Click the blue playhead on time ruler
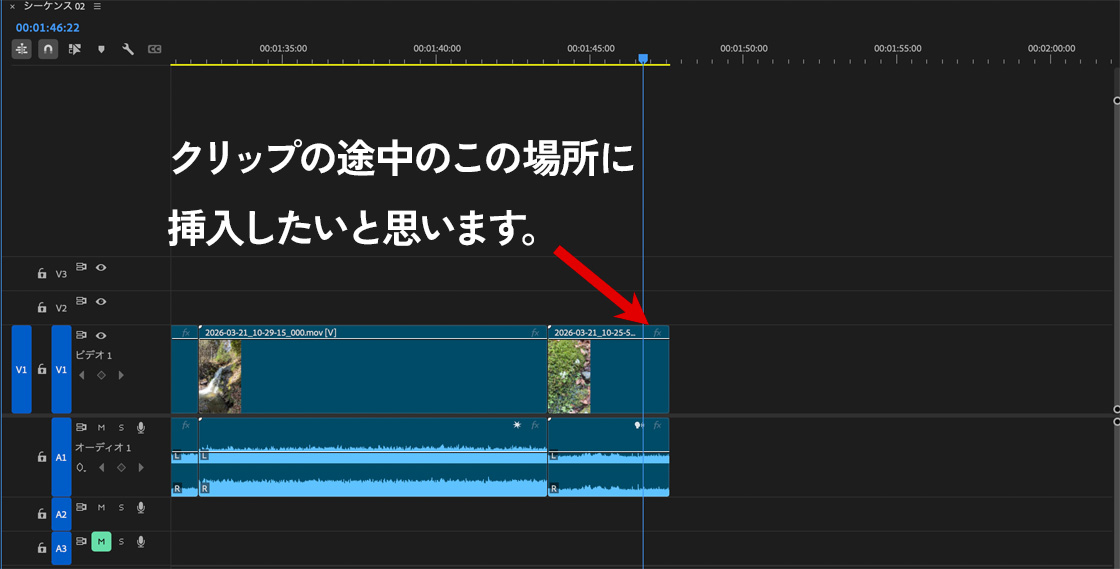 (x=643, y=59)
